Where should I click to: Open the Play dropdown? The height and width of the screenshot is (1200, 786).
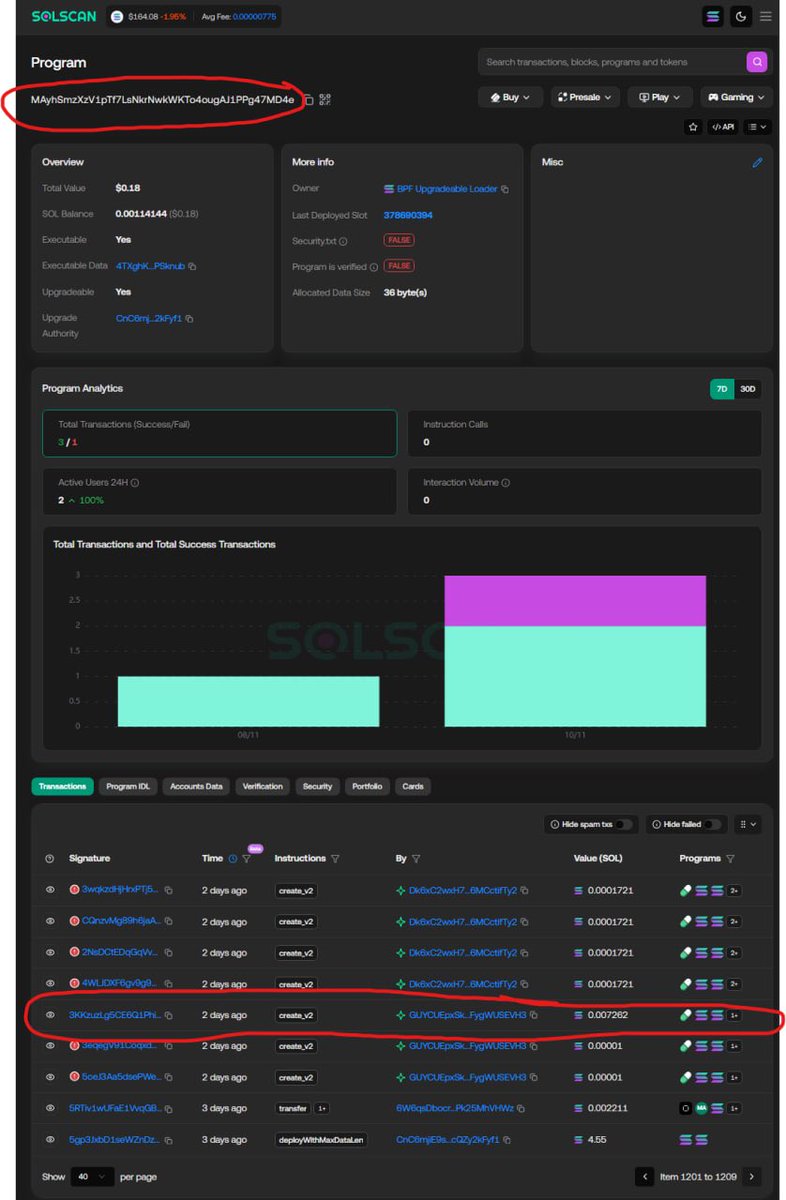tap(660, 97)
